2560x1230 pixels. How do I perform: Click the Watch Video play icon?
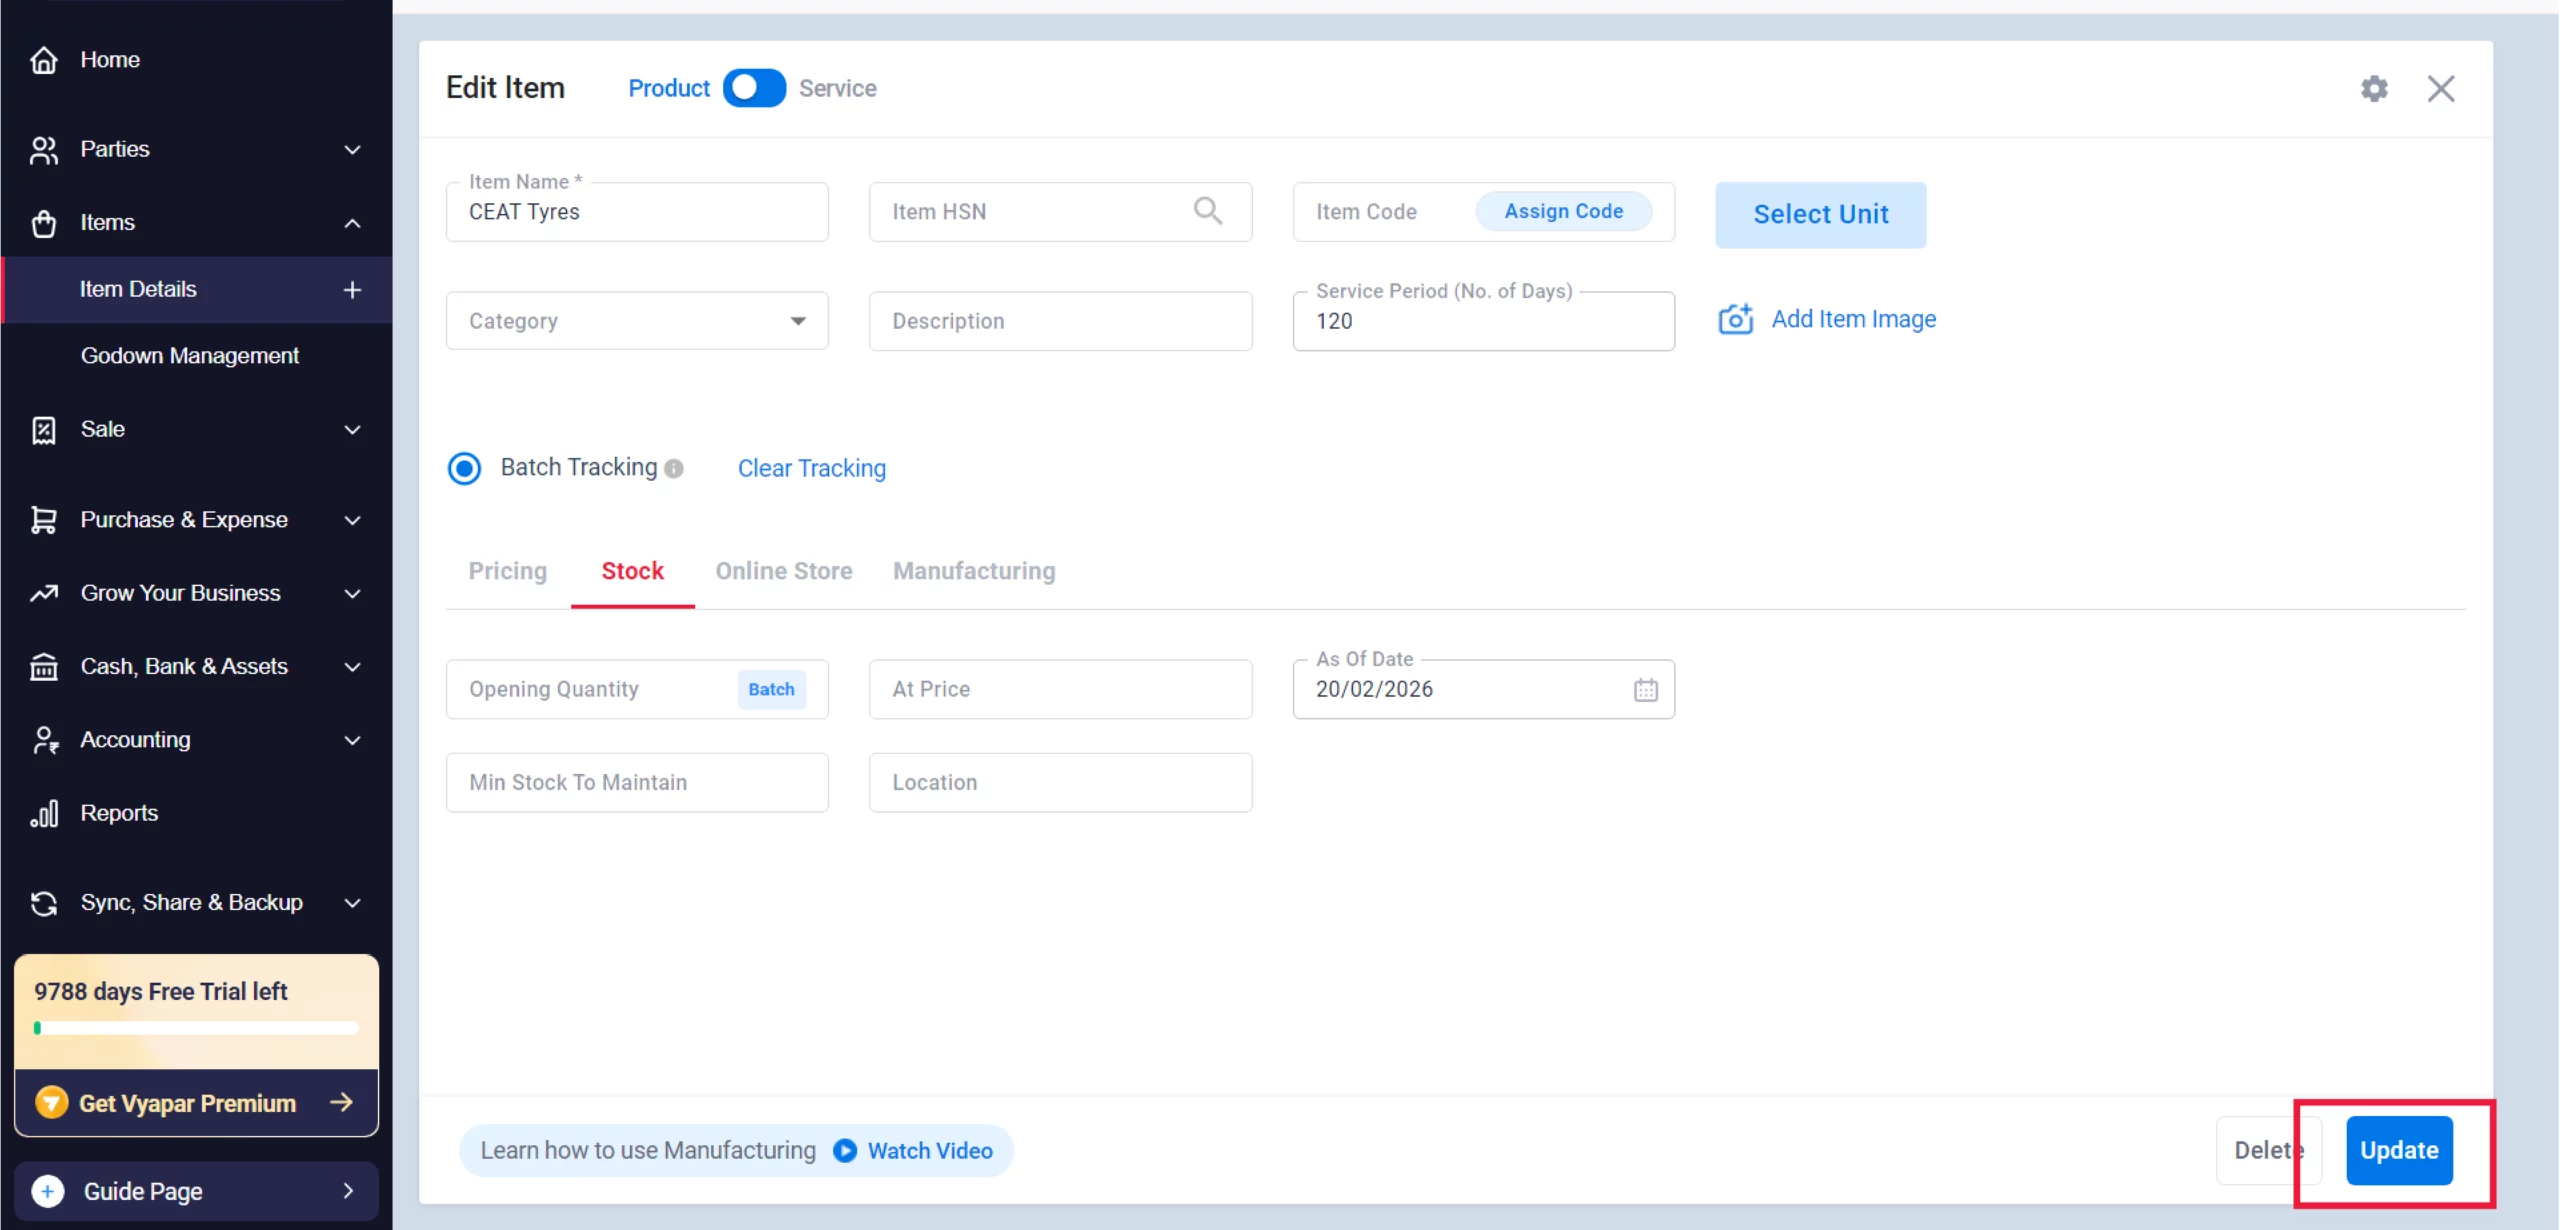[x=845, y=1150]
